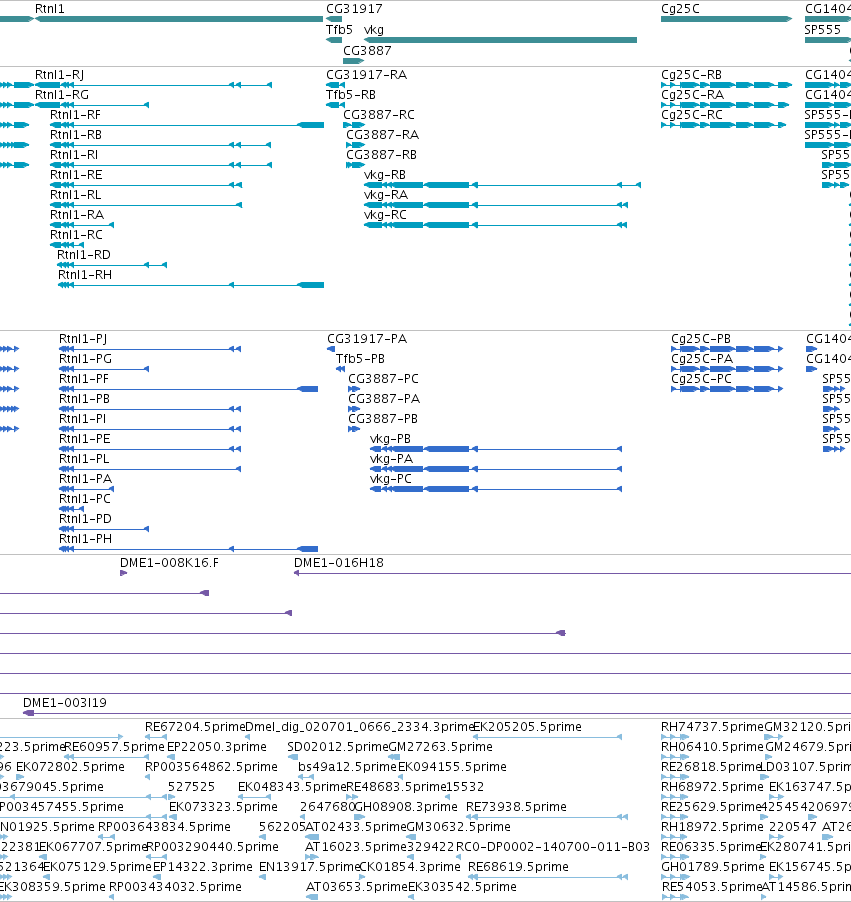Click the Rtnl1 gene label
The width and height of the screenshot is (851, 902).
[x=49, y=9]
